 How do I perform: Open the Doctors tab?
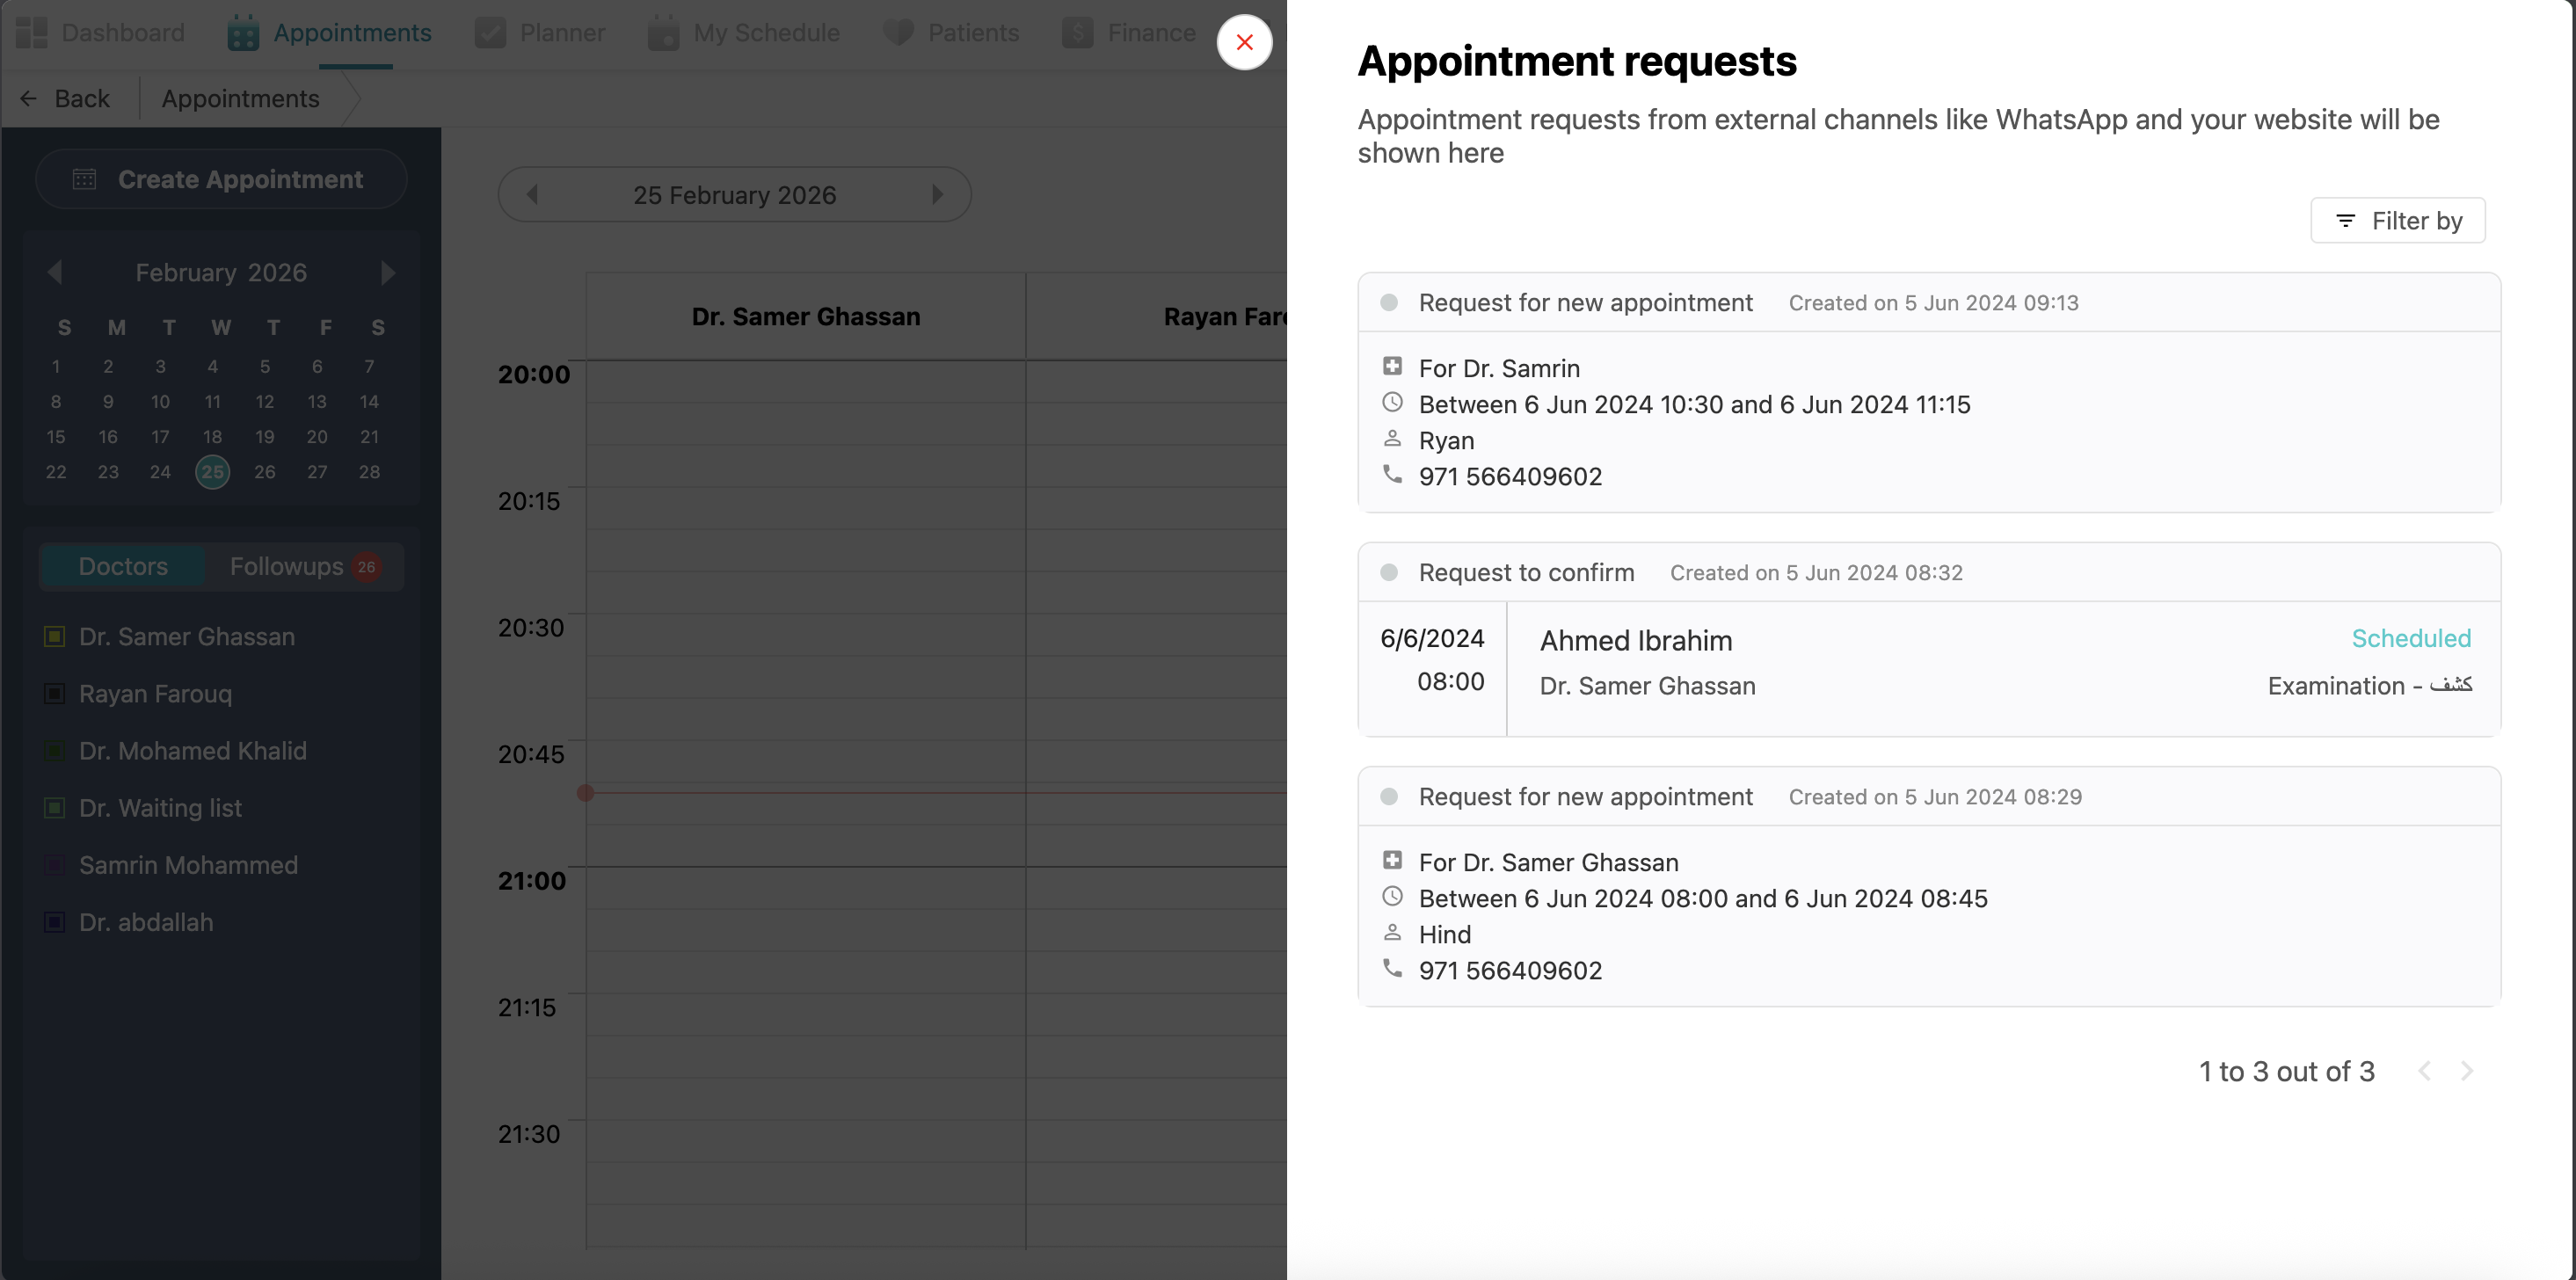click(122, 566)
